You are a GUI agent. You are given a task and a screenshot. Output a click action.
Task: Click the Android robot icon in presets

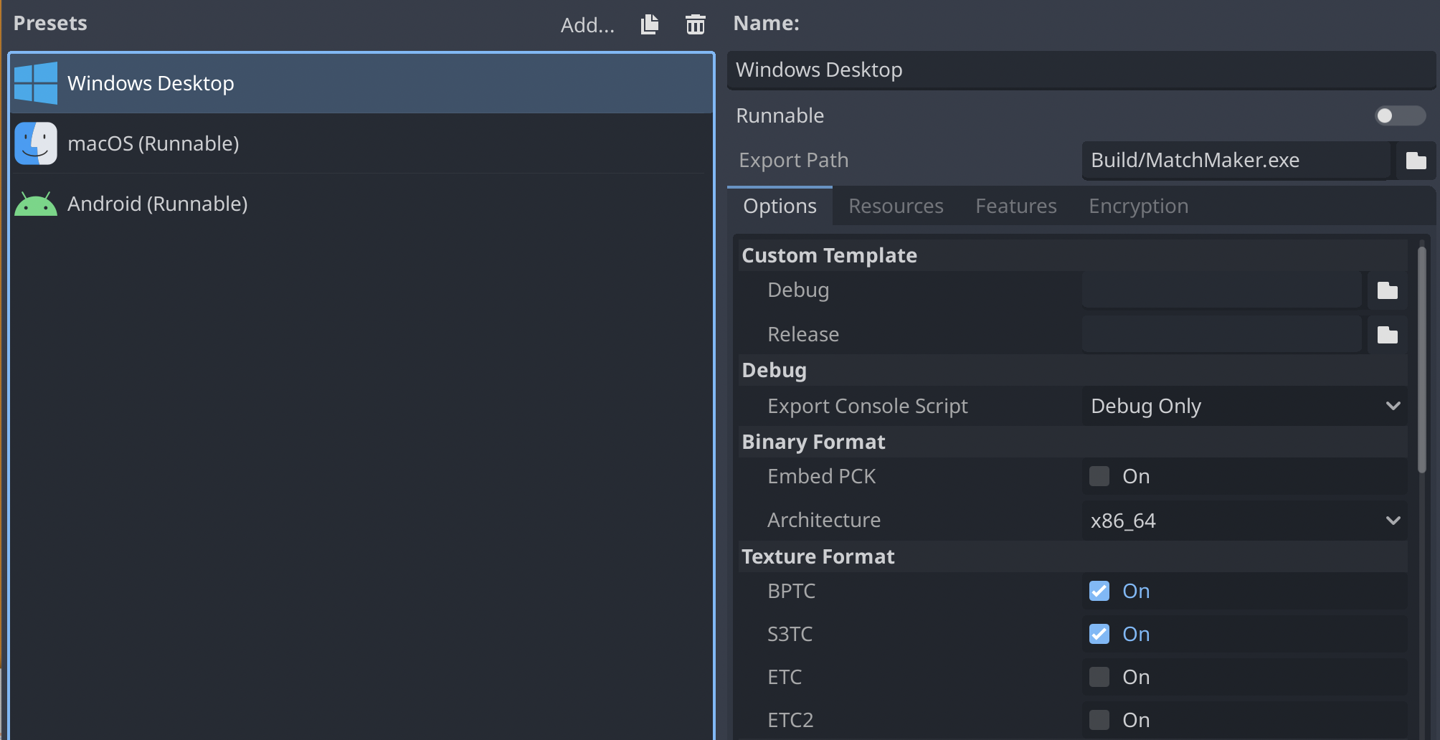[36, 204]
